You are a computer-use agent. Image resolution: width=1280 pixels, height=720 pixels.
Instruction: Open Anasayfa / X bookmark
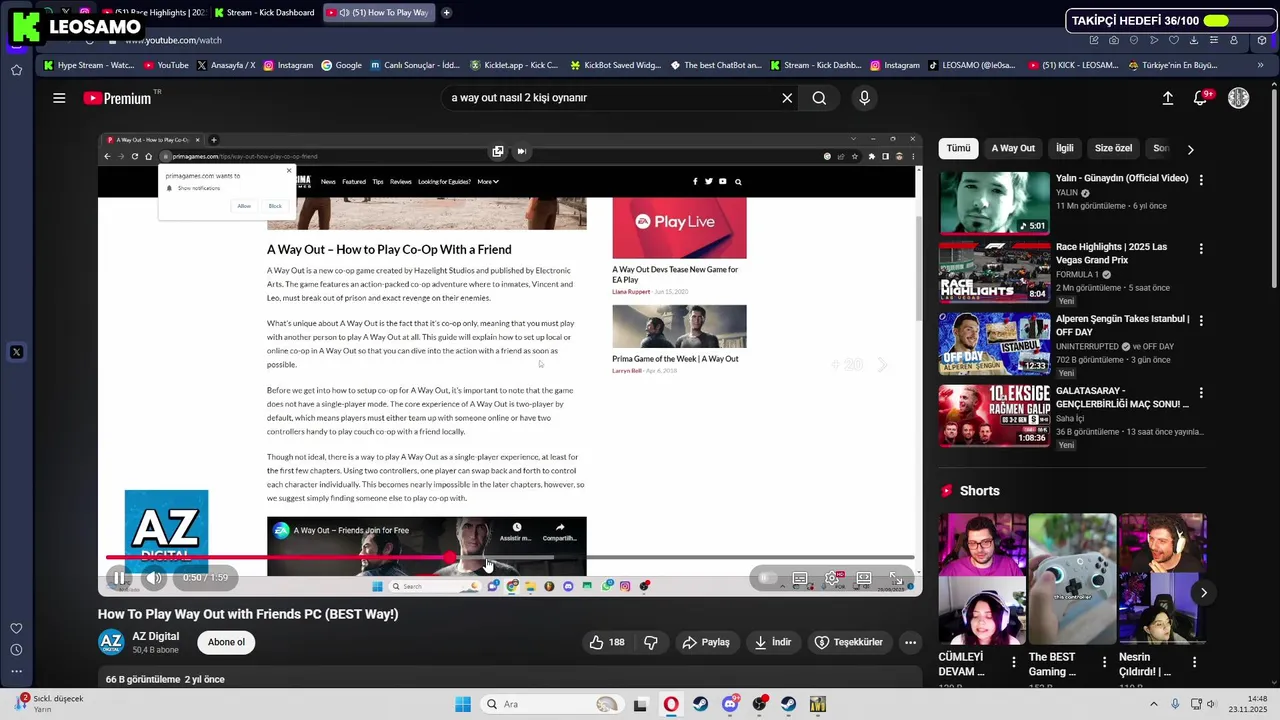[226, 65]
